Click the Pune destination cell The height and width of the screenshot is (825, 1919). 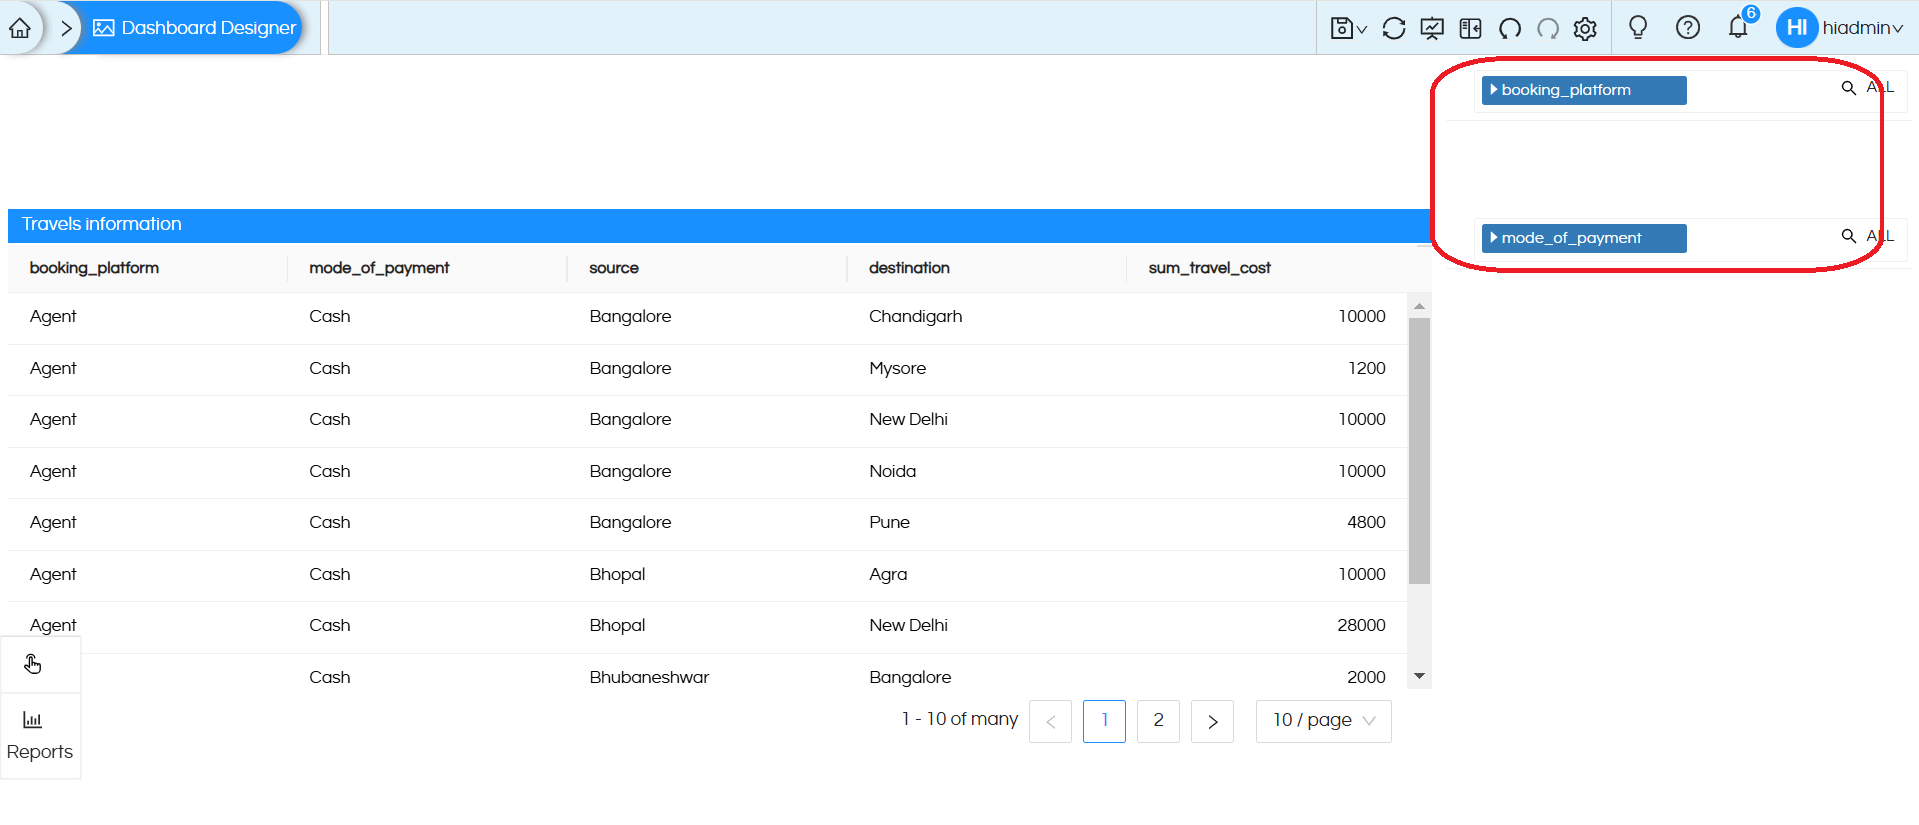[x=889, y=523]
